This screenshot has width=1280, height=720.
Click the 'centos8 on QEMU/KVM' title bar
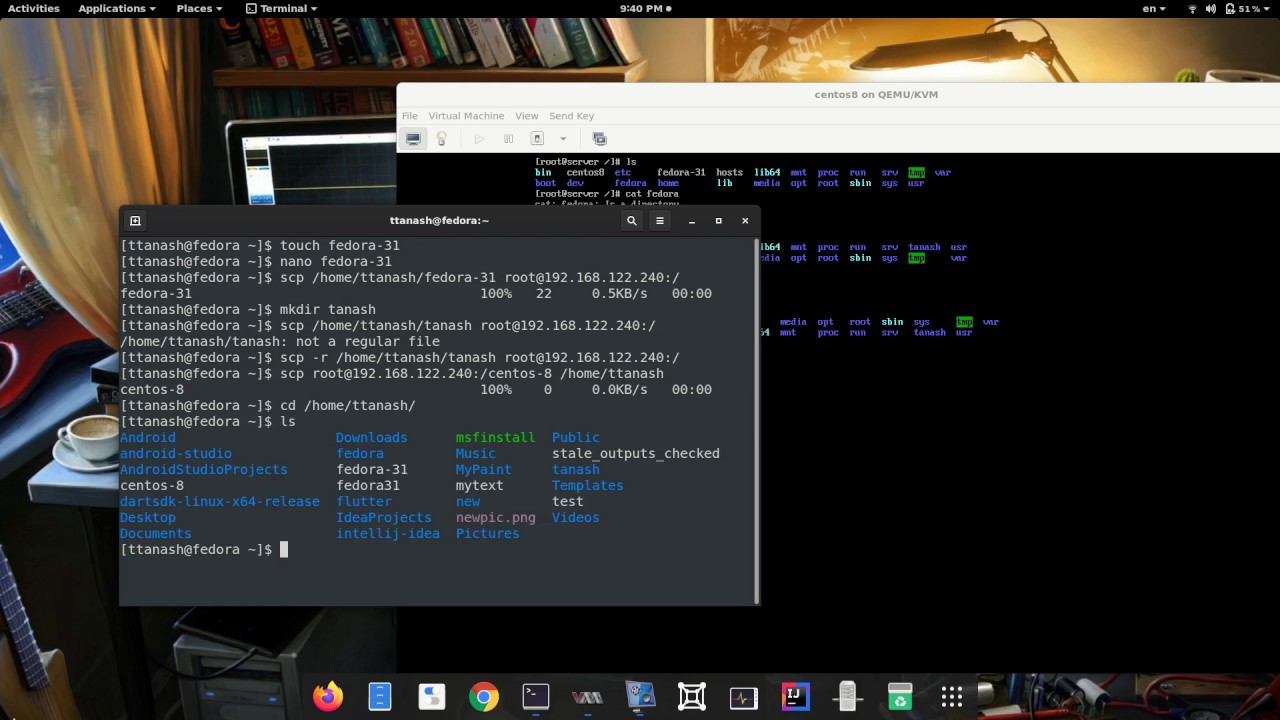click(x=876, y=95)
